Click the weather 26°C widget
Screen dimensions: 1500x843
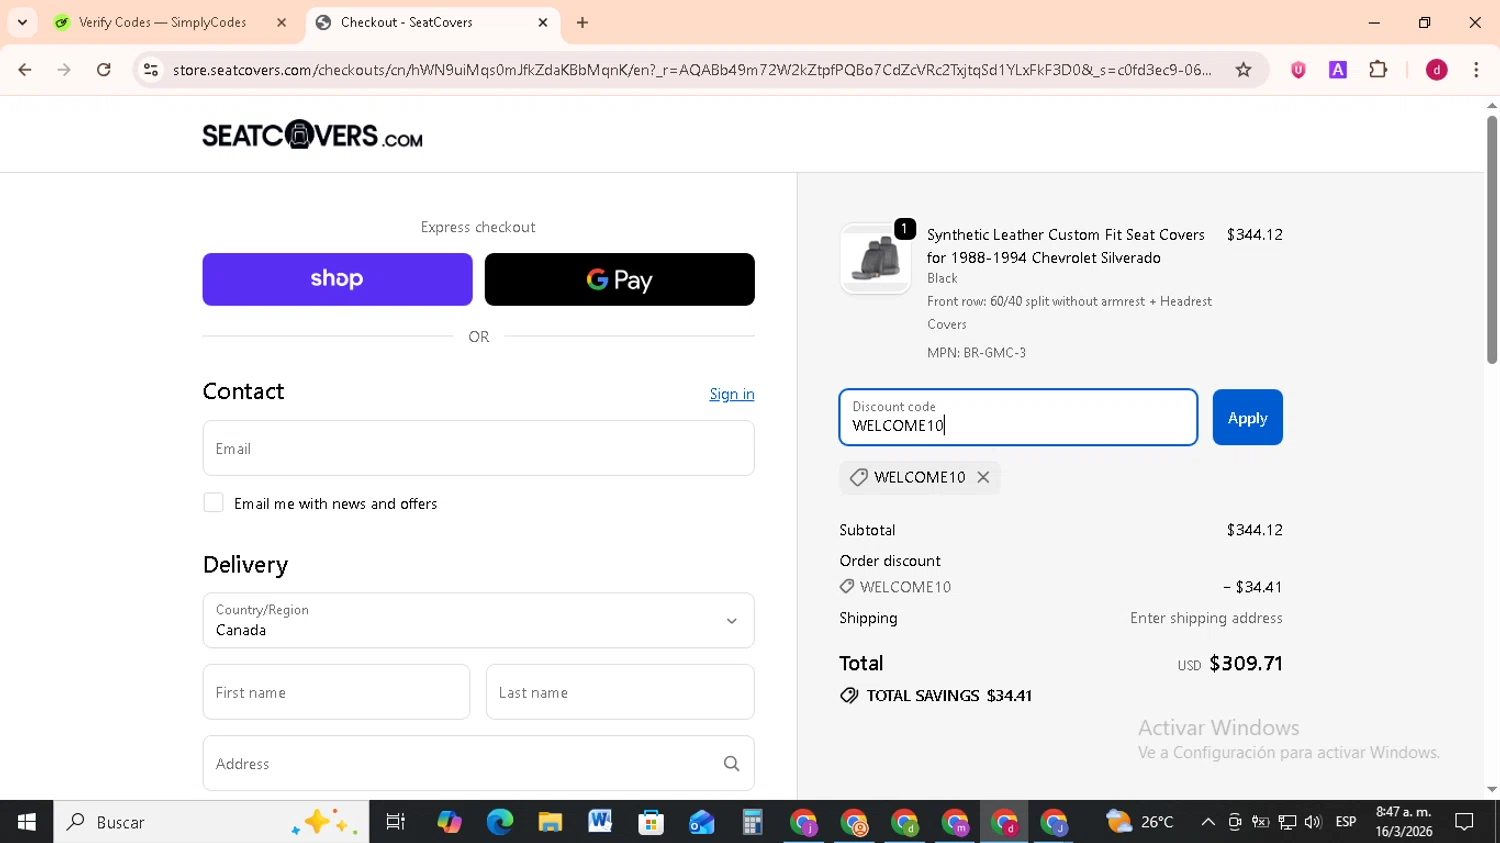point(1140,822)
